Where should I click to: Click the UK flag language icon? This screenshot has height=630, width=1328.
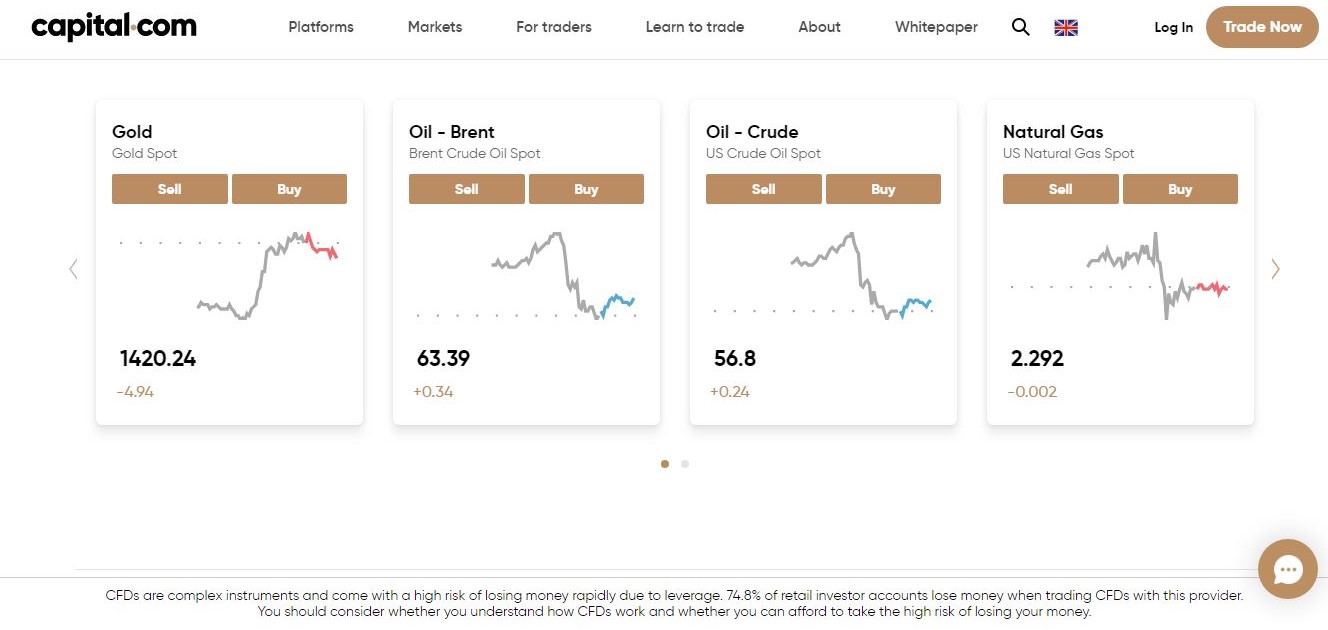tap(1066, 28)
